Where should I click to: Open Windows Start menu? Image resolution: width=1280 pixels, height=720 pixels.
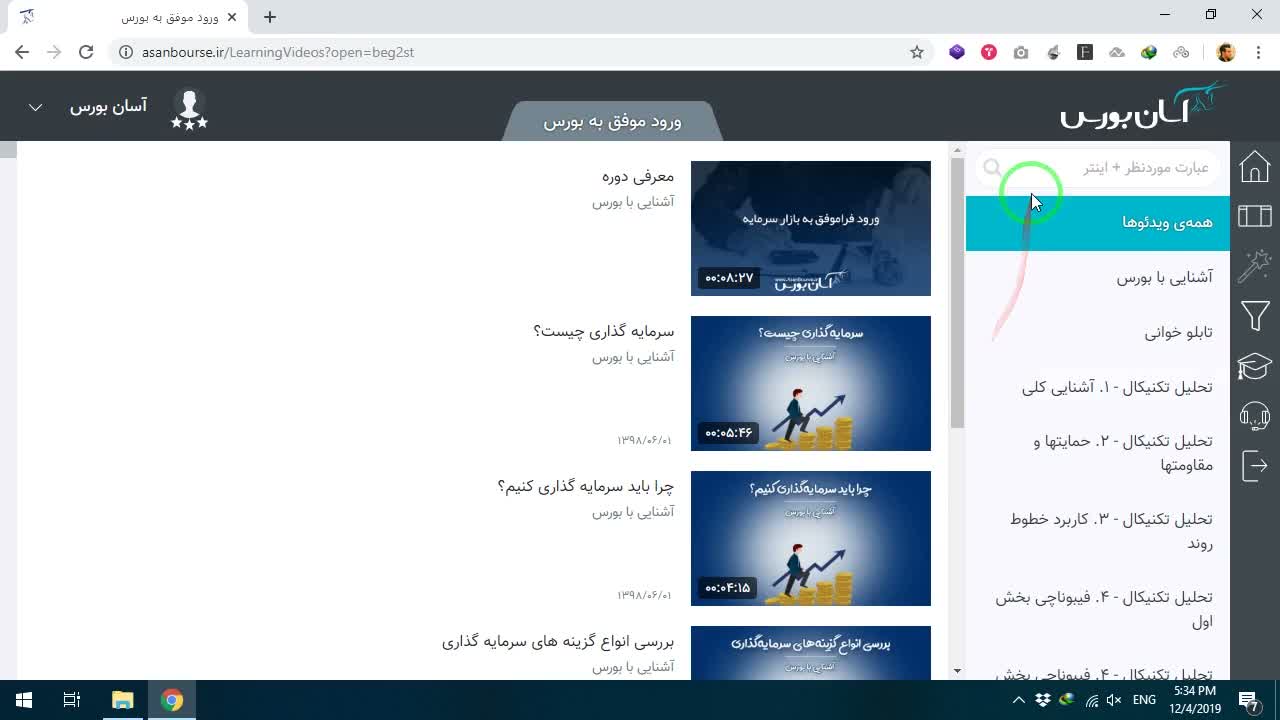point(24,700)
